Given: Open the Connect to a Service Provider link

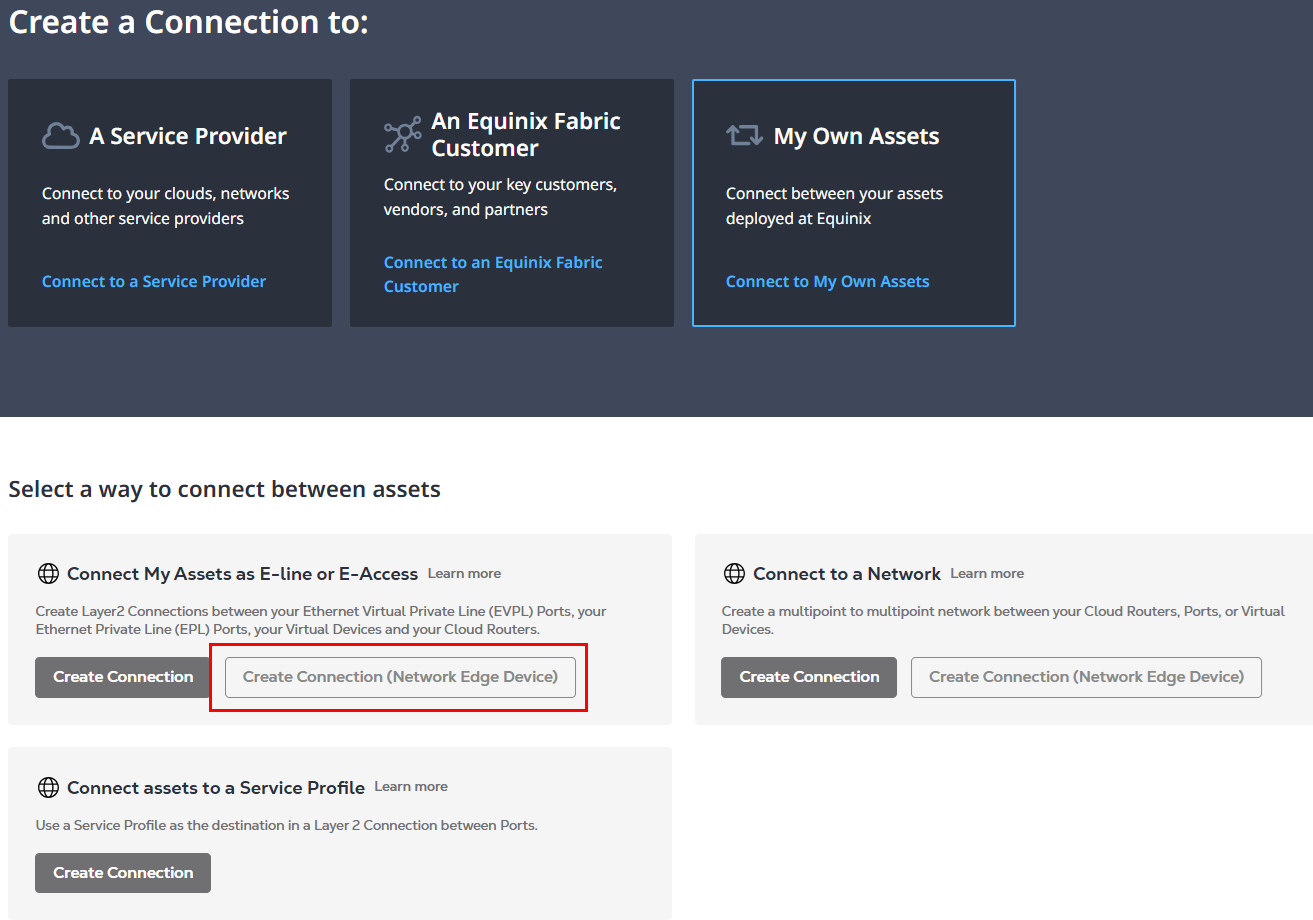Looking at the screenshot, I should coord(154,282).
